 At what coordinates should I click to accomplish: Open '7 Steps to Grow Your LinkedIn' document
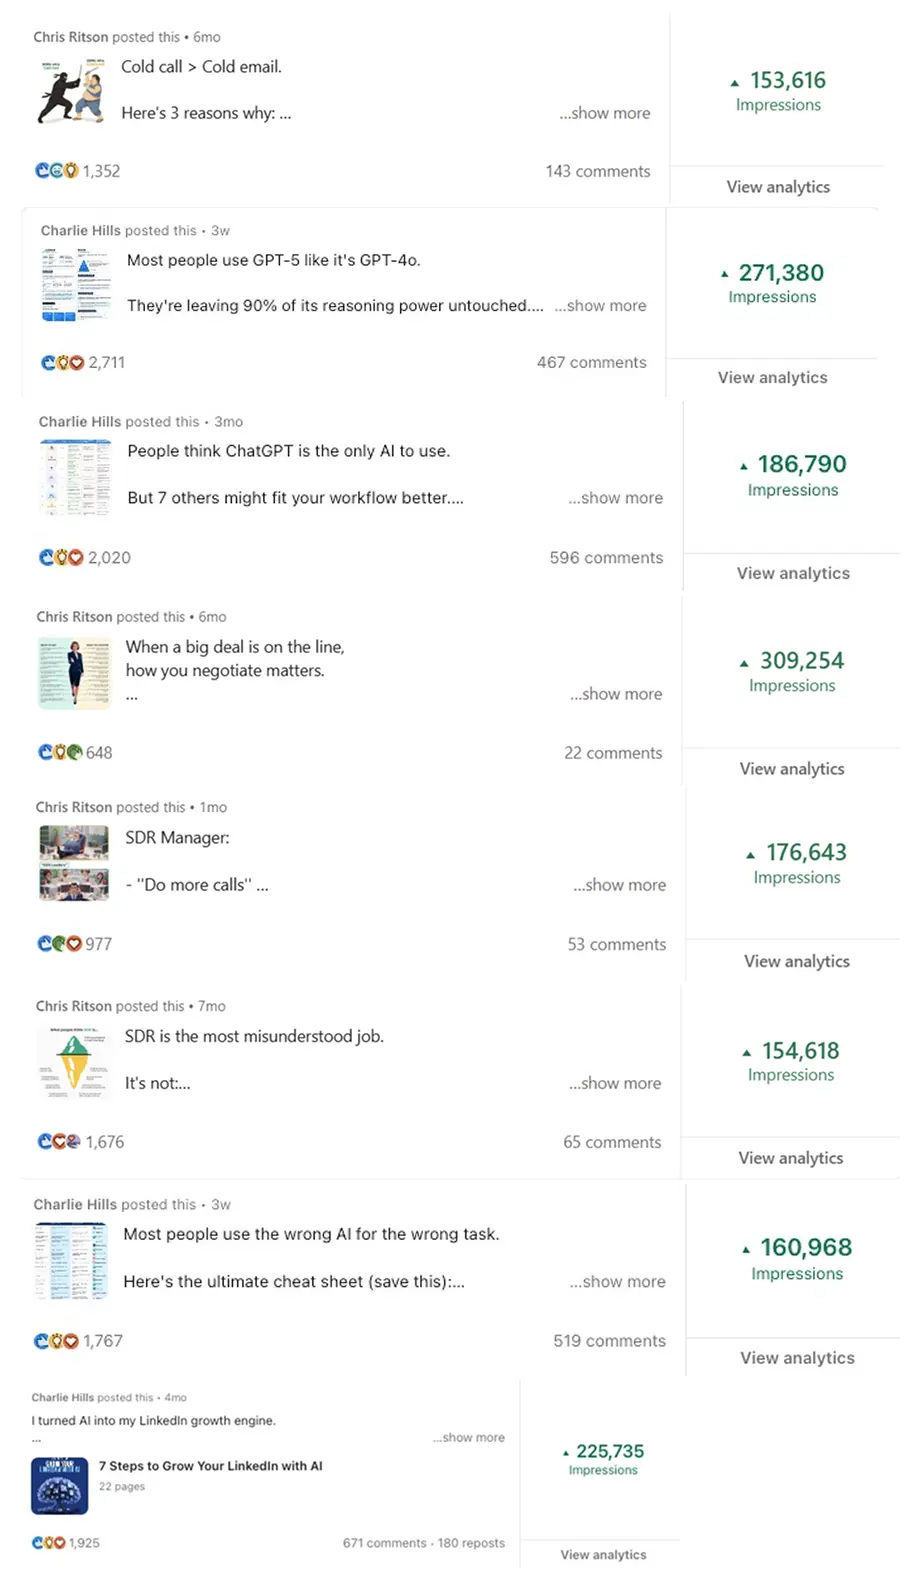pyautogui.click(x=210, y=1466)
